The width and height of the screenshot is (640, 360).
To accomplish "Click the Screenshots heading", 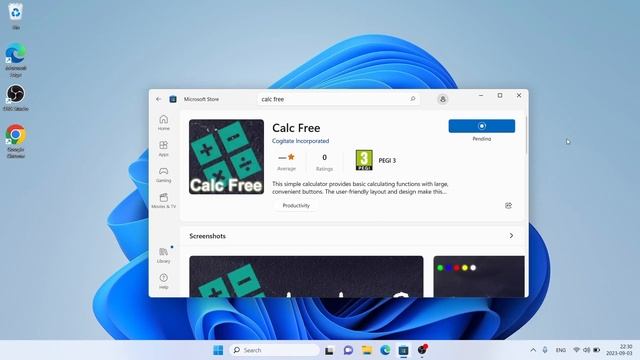I will point(207,236).
